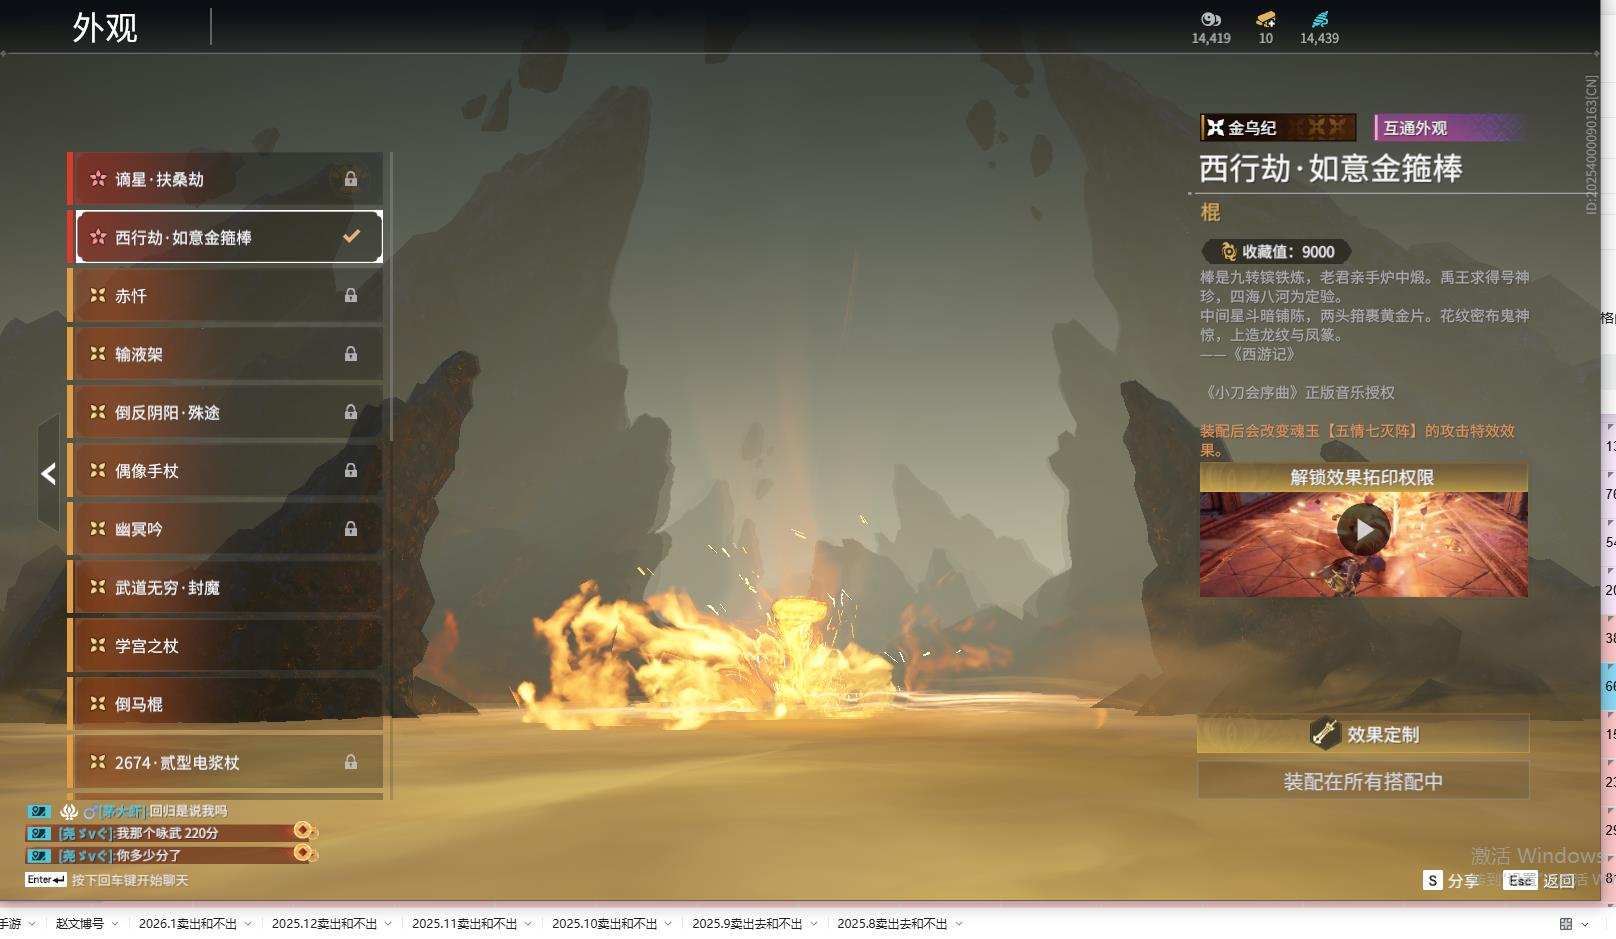Click the chat prompt 按下回车键开始聊天
Viewport: 1616px width, 939px height.
[130, 880]
